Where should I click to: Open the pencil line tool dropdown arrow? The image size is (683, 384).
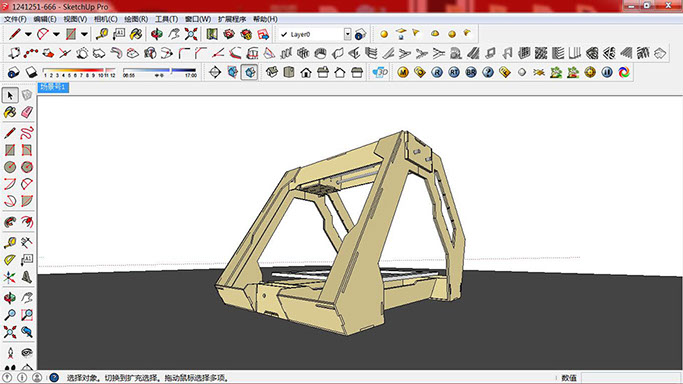pyautogui.click(x=28, y=34)
